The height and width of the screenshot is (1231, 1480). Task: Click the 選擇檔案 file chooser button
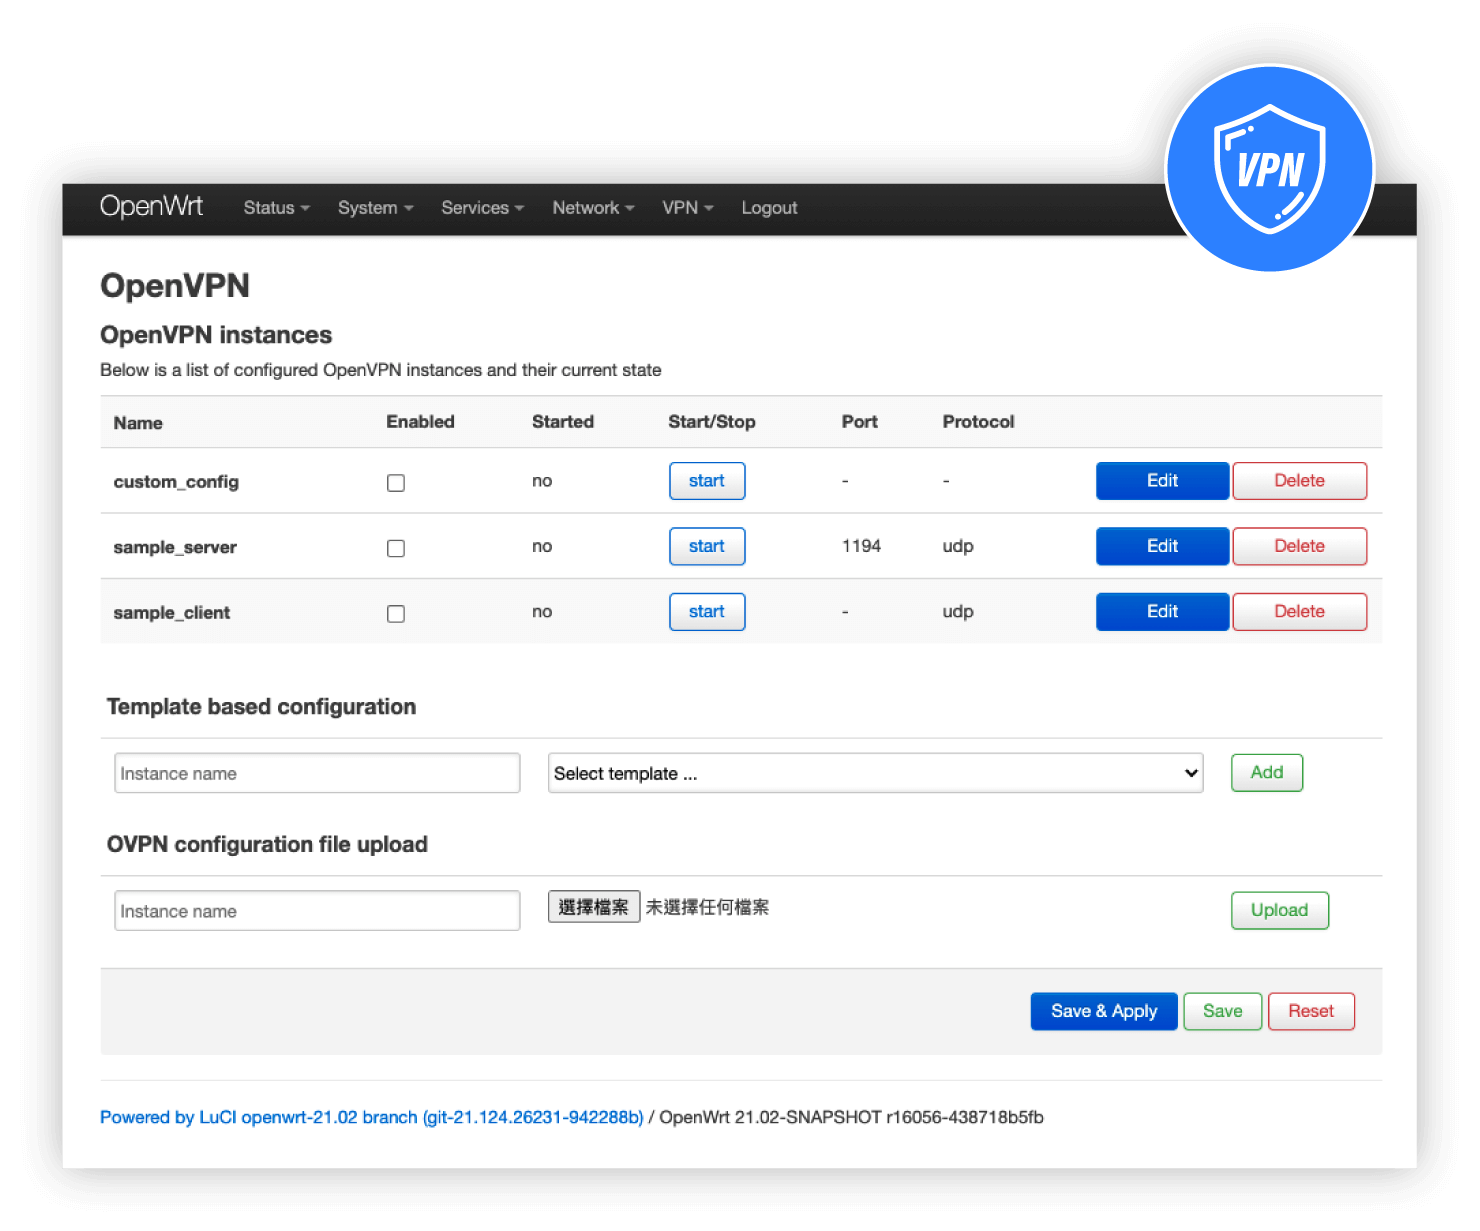[594, 907]
